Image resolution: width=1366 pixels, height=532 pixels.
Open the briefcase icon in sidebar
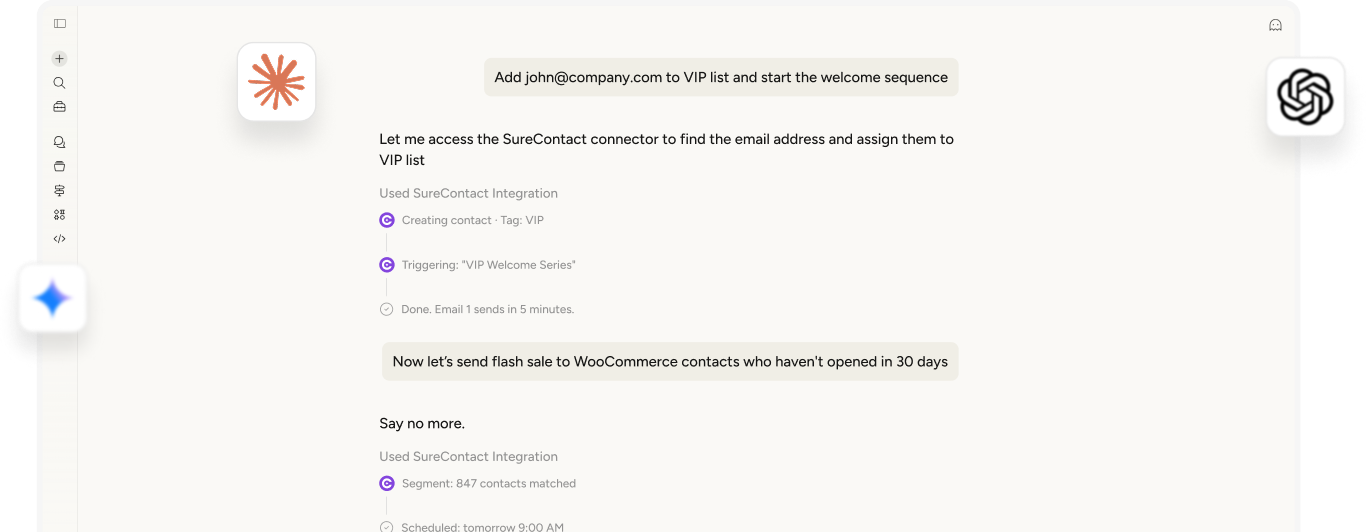click(x=60, y=107)
